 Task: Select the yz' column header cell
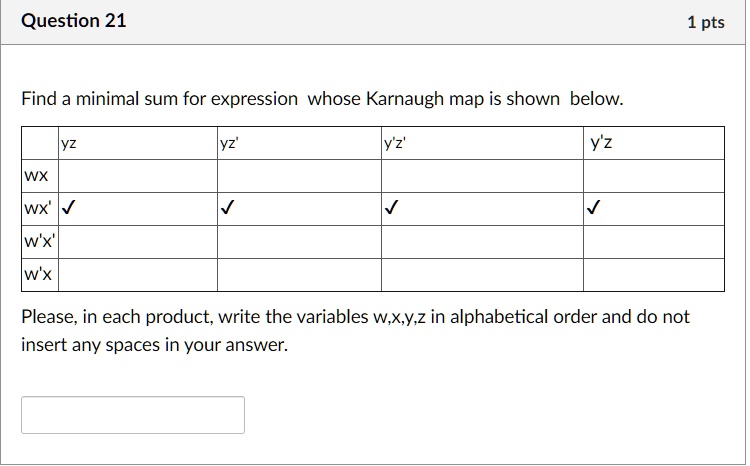299,143
